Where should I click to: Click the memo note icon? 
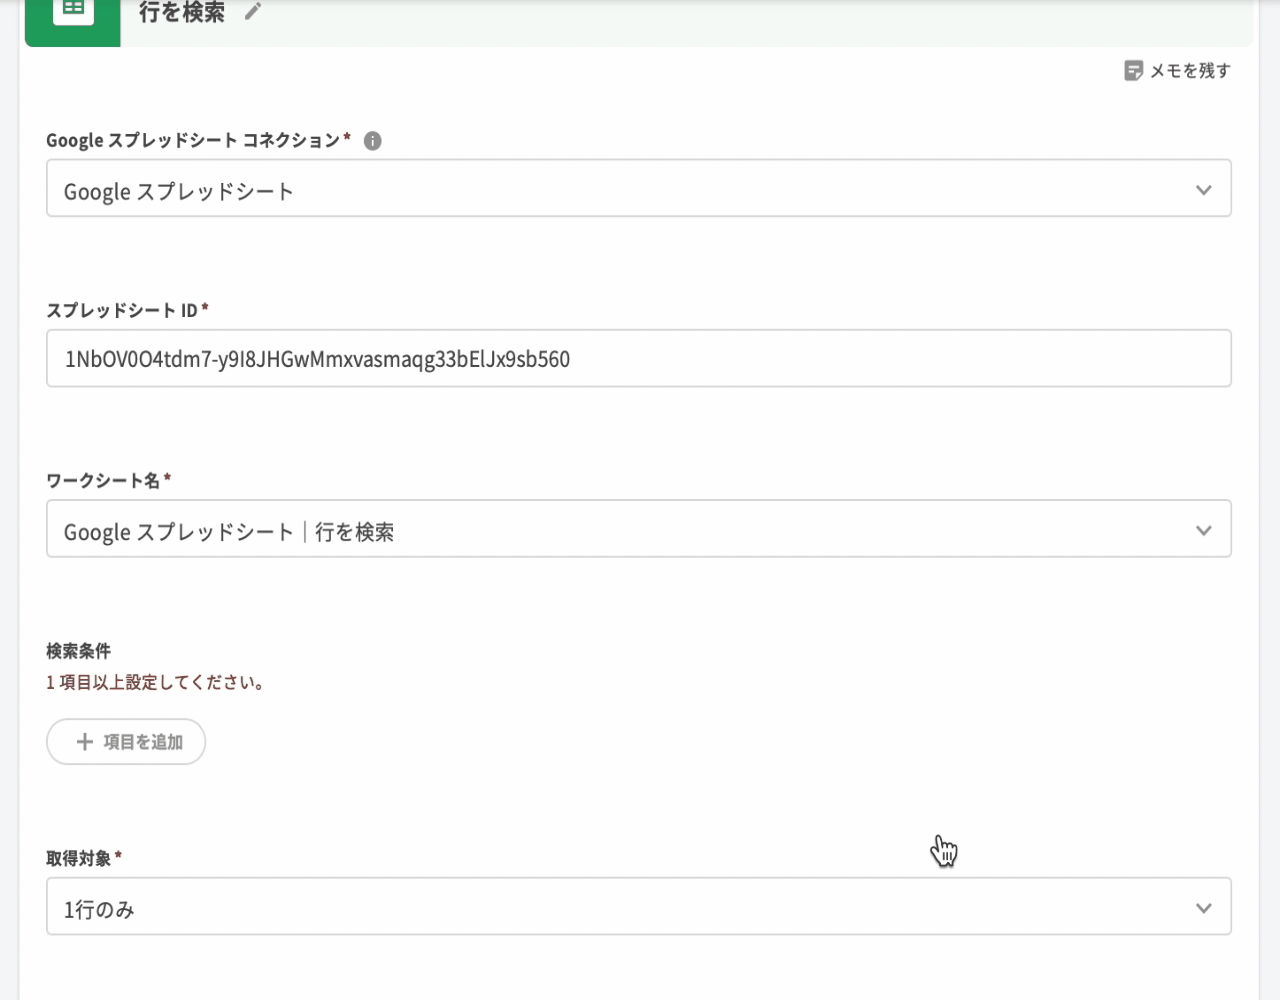(x=1133, y=70)
